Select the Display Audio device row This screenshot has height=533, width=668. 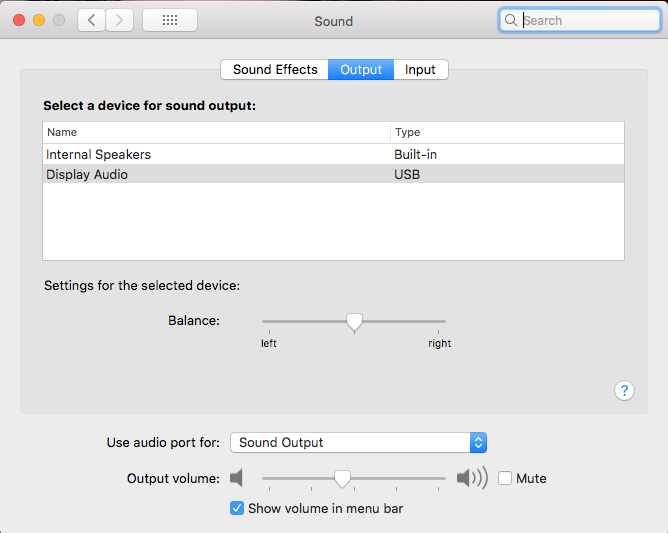pyautogui.click(x=334, y=174)
